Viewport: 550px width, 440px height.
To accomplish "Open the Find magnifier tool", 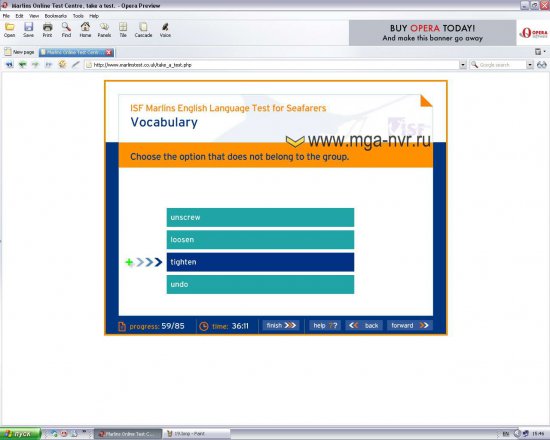I will coord(66,27).
